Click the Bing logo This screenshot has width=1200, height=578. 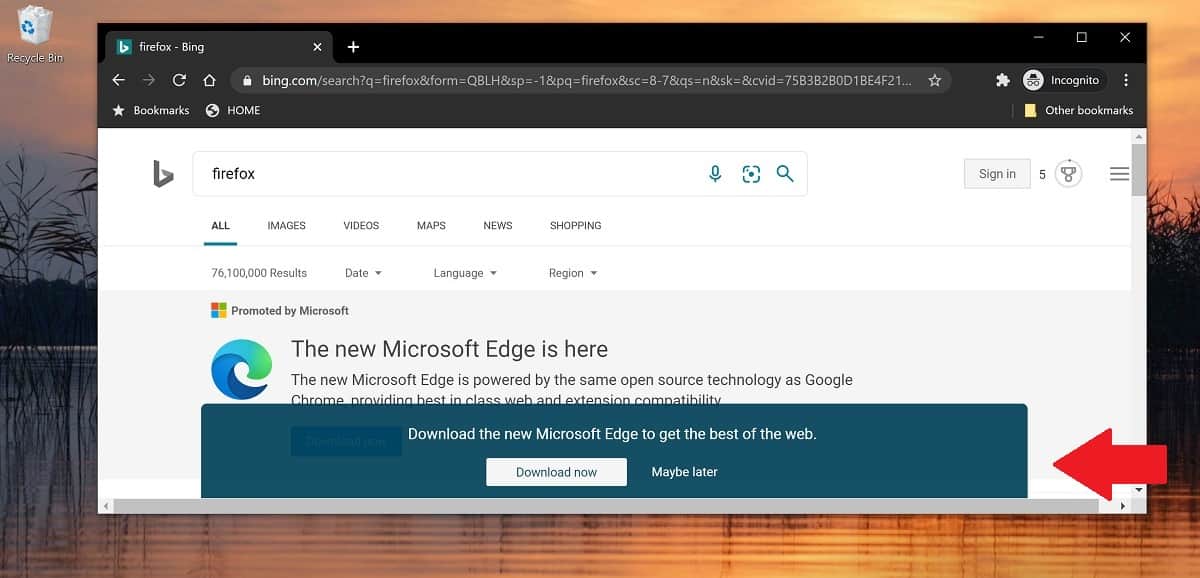tap(163, 174)
